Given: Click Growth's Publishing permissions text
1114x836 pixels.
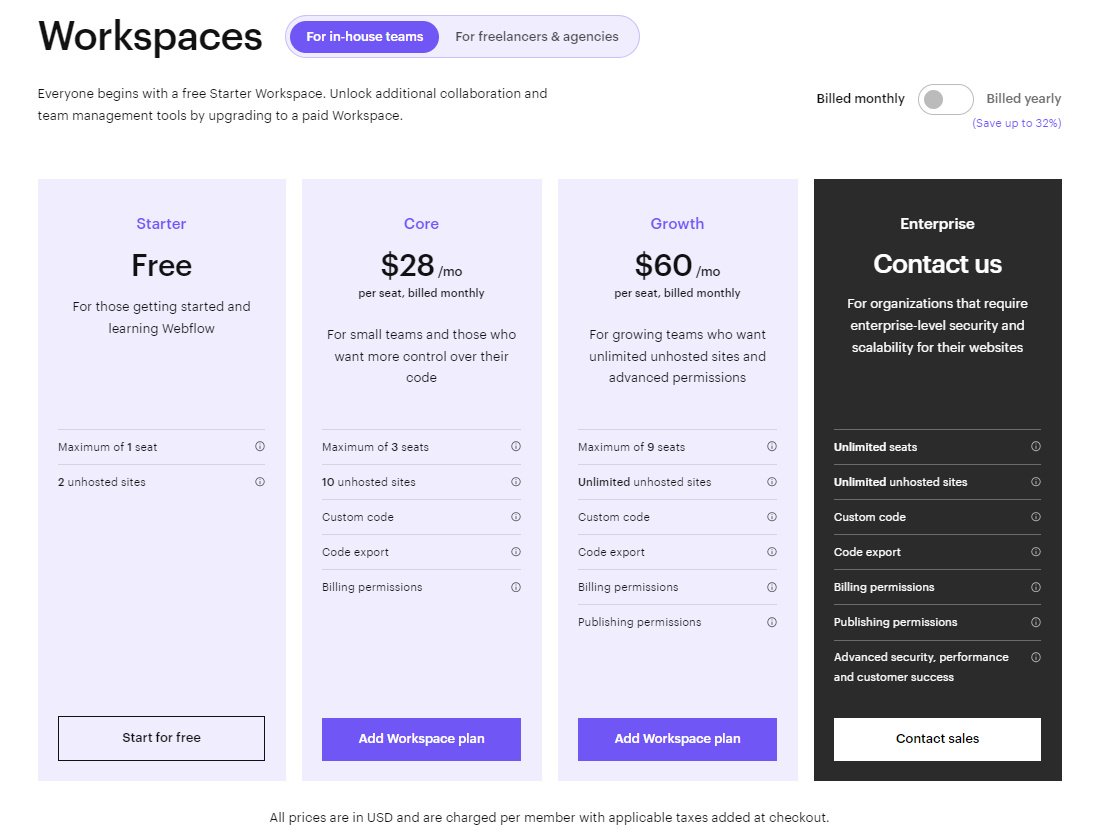Looking at the screenshot, I should (x=639, y=622).
